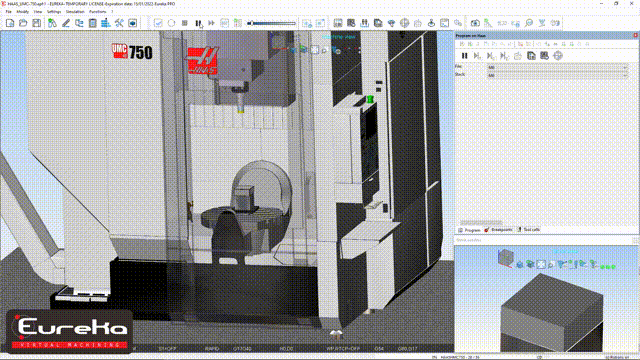Open the File menu
This screenshot has width=640, height=360.
[x=9, y=12]
